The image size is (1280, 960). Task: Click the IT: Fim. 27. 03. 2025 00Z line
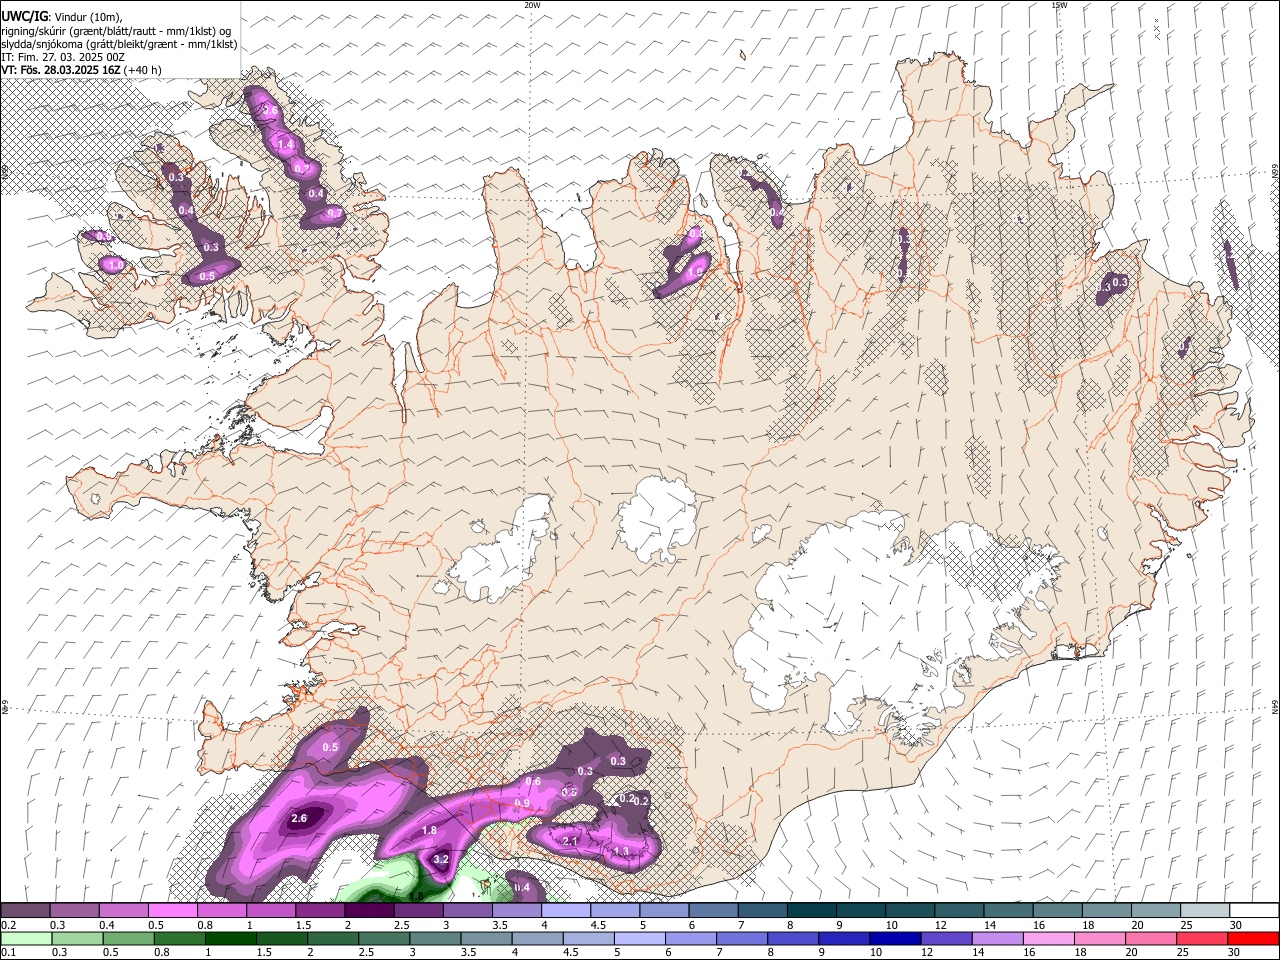point(63,57)
